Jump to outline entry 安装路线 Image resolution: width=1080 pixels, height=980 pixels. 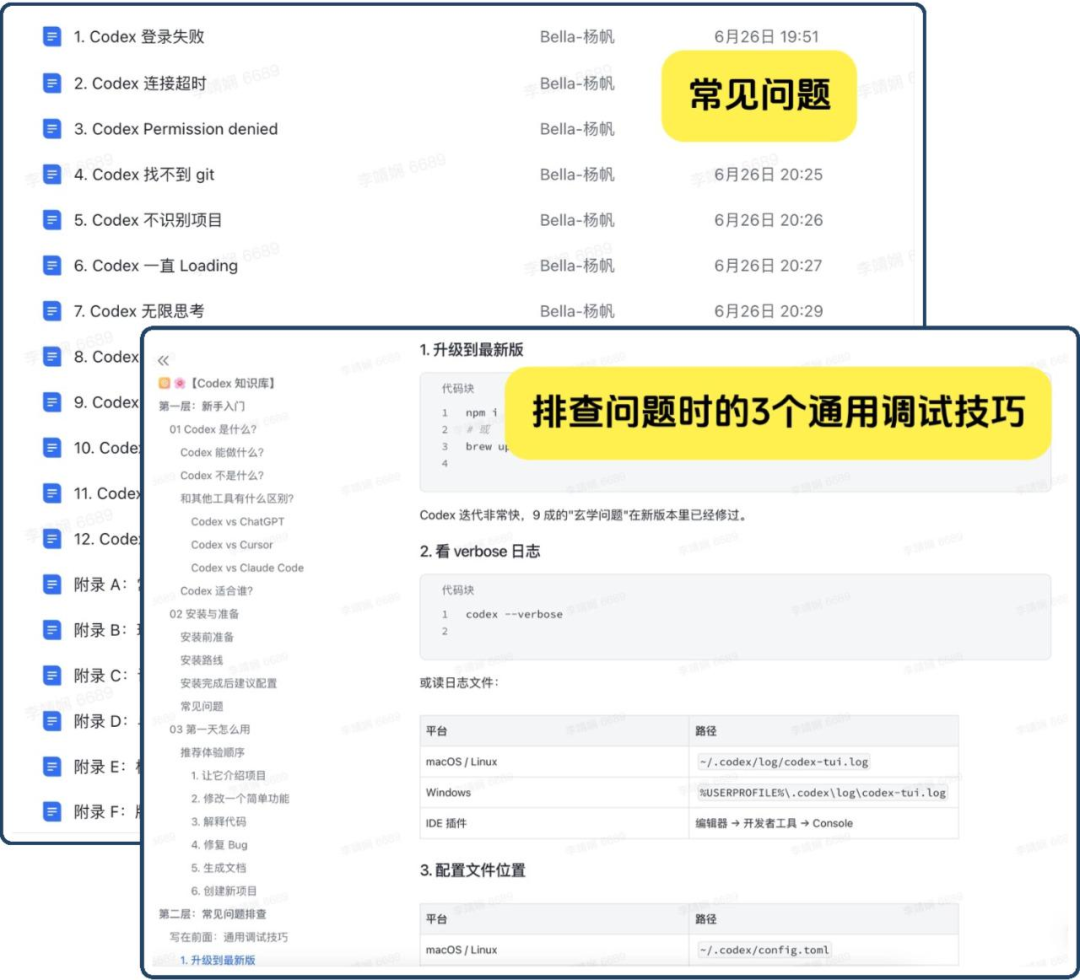click(x=202, y=660)
